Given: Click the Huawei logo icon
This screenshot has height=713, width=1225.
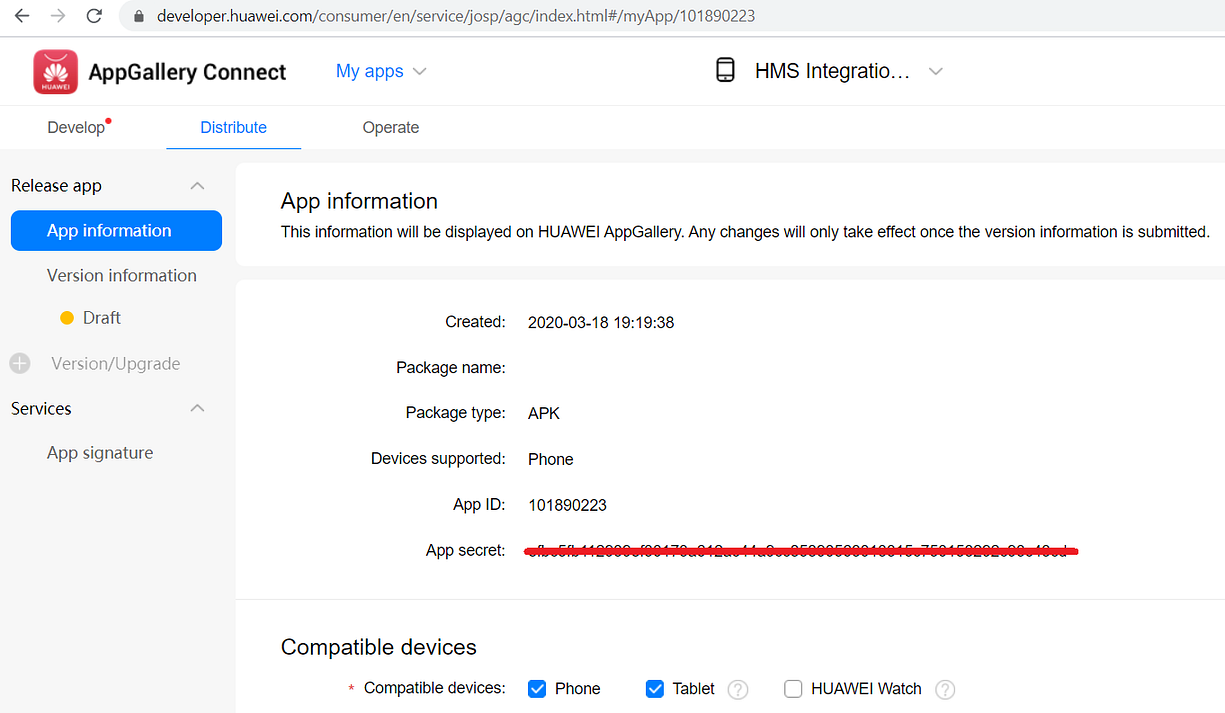Looking at the screenshot, I should [55, 72].
